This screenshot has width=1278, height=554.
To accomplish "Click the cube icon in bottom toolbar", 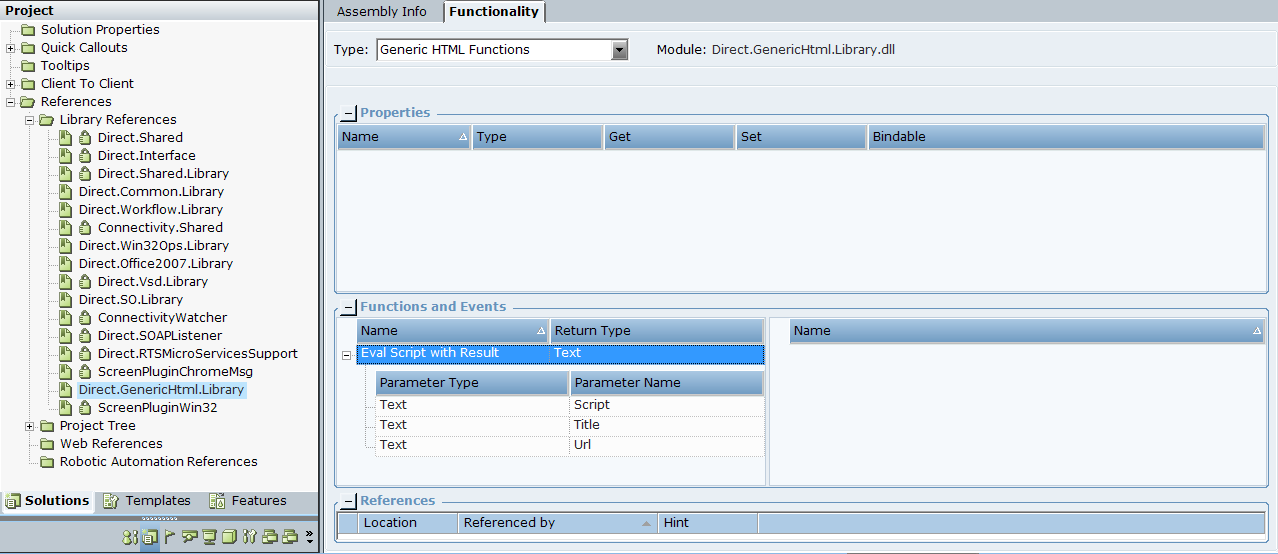I will (229, 537).
